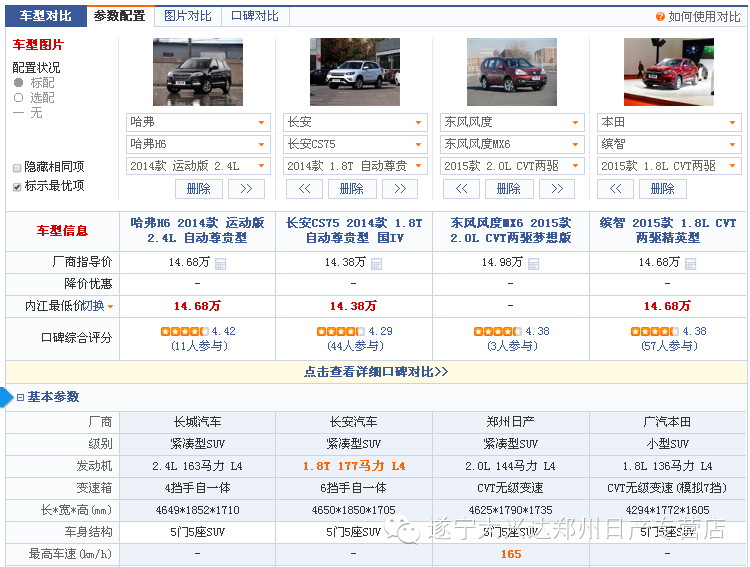Open 11人参与 review count link
The height and width of the screenshot is (567, 750).
pyautogui.click(x=199, y=346)
